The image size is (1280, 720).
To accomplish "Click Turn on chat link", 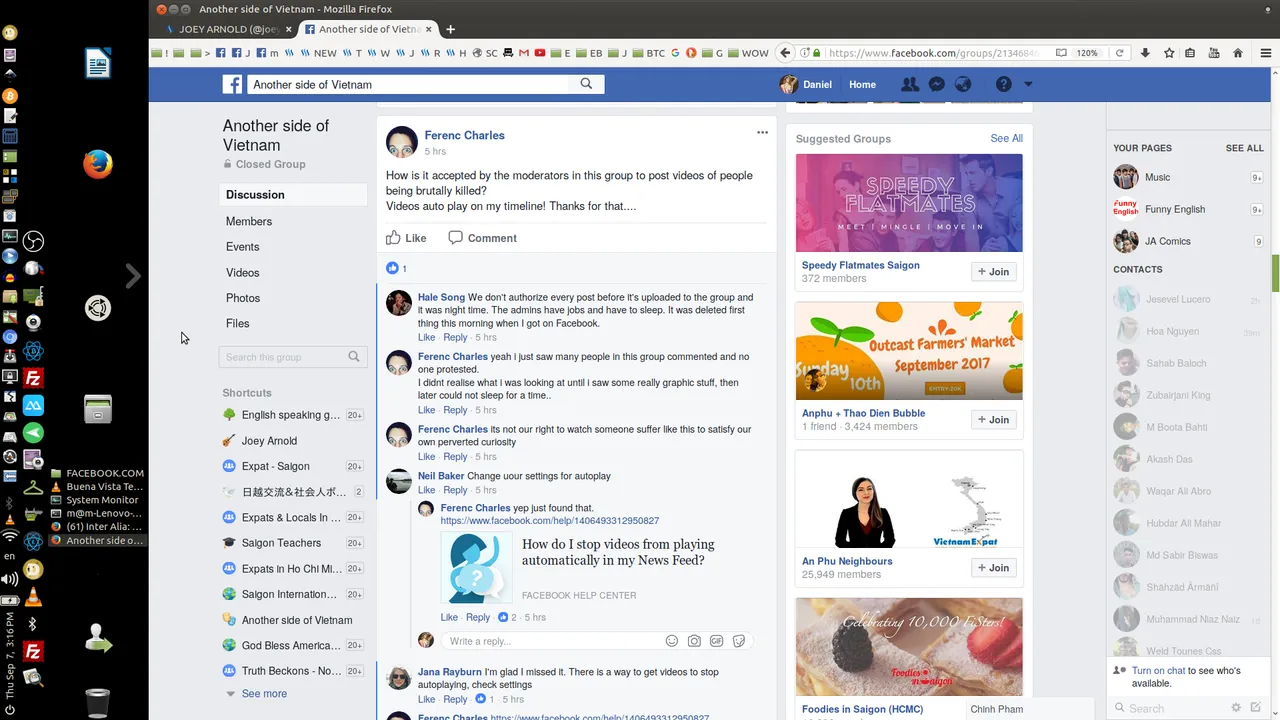I will 1158,671.
